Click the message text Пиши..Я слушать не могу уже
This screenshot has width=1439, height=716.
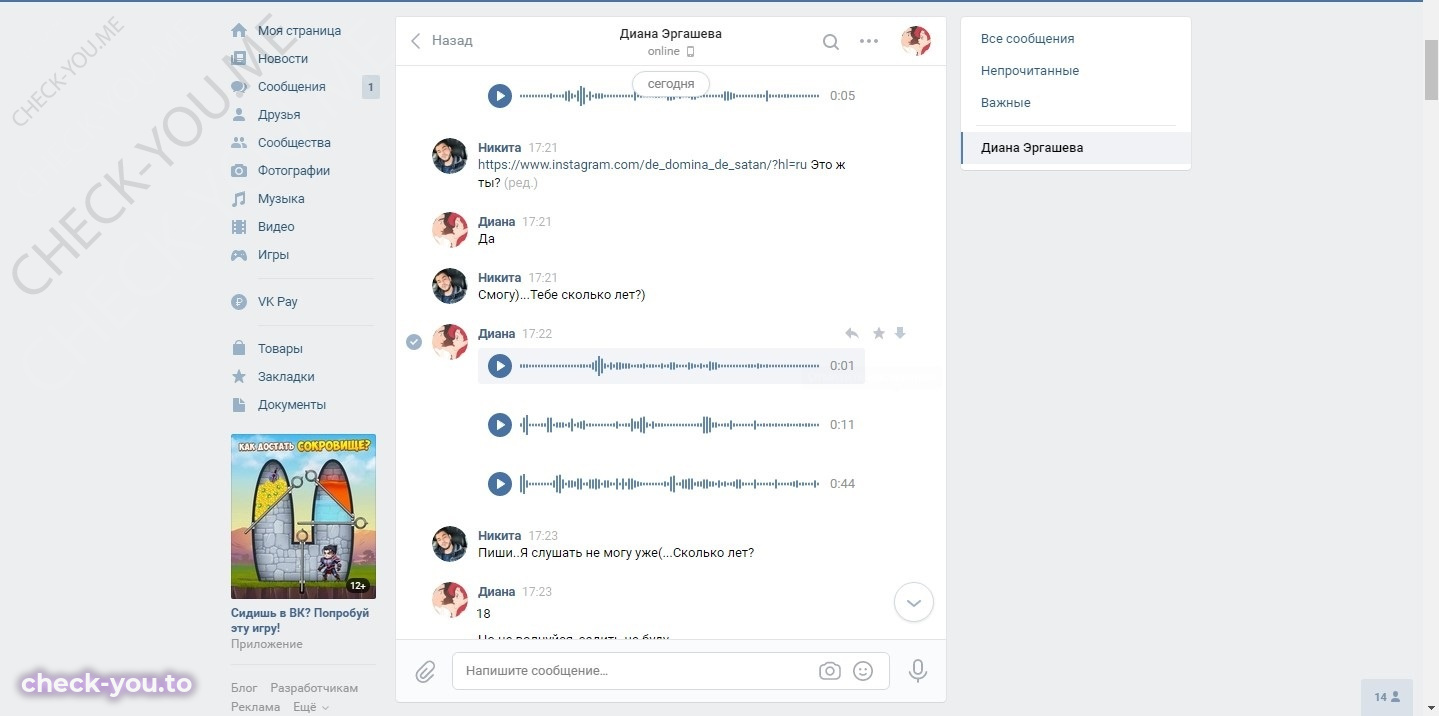(x=616, y=553)
